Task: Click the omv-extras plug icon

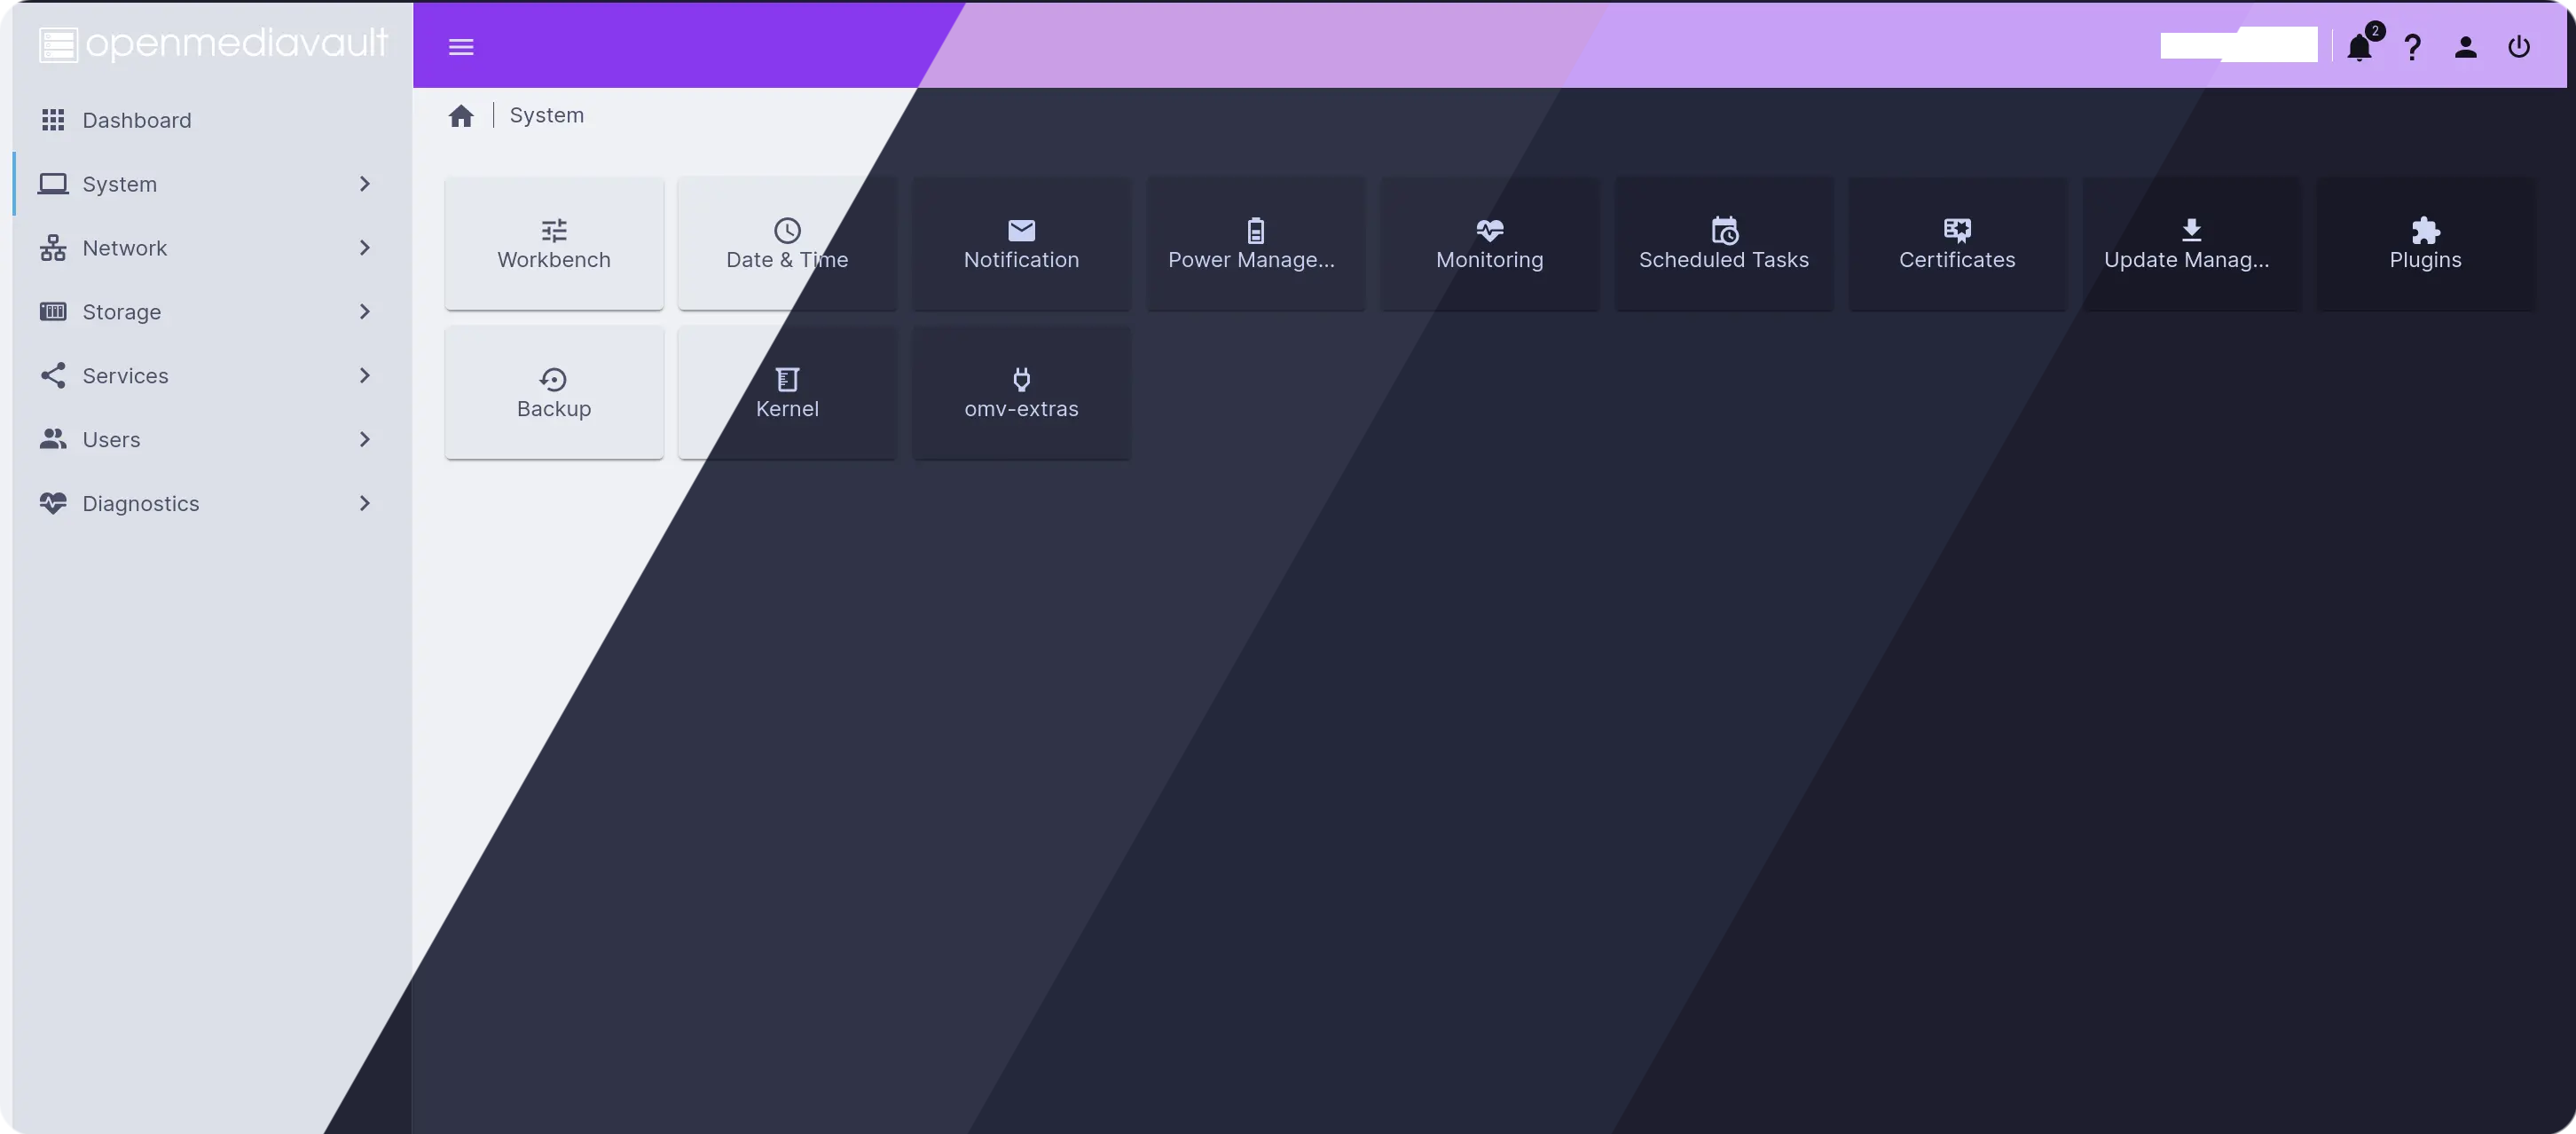Action: (1021, 379)
